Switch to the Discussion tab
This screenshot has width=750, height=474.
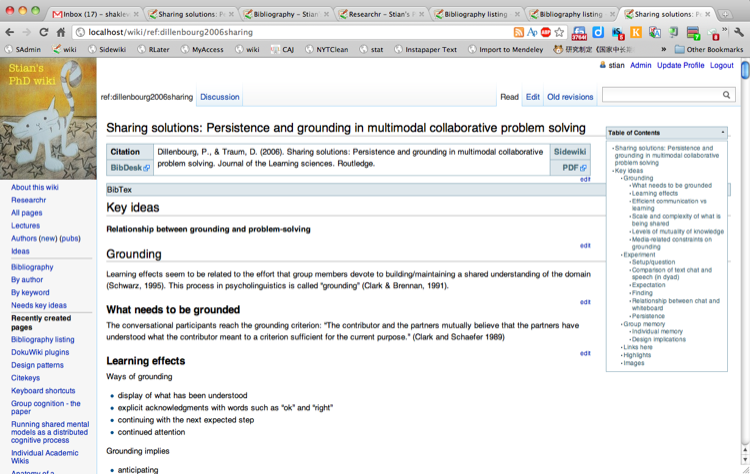[220, 97]
